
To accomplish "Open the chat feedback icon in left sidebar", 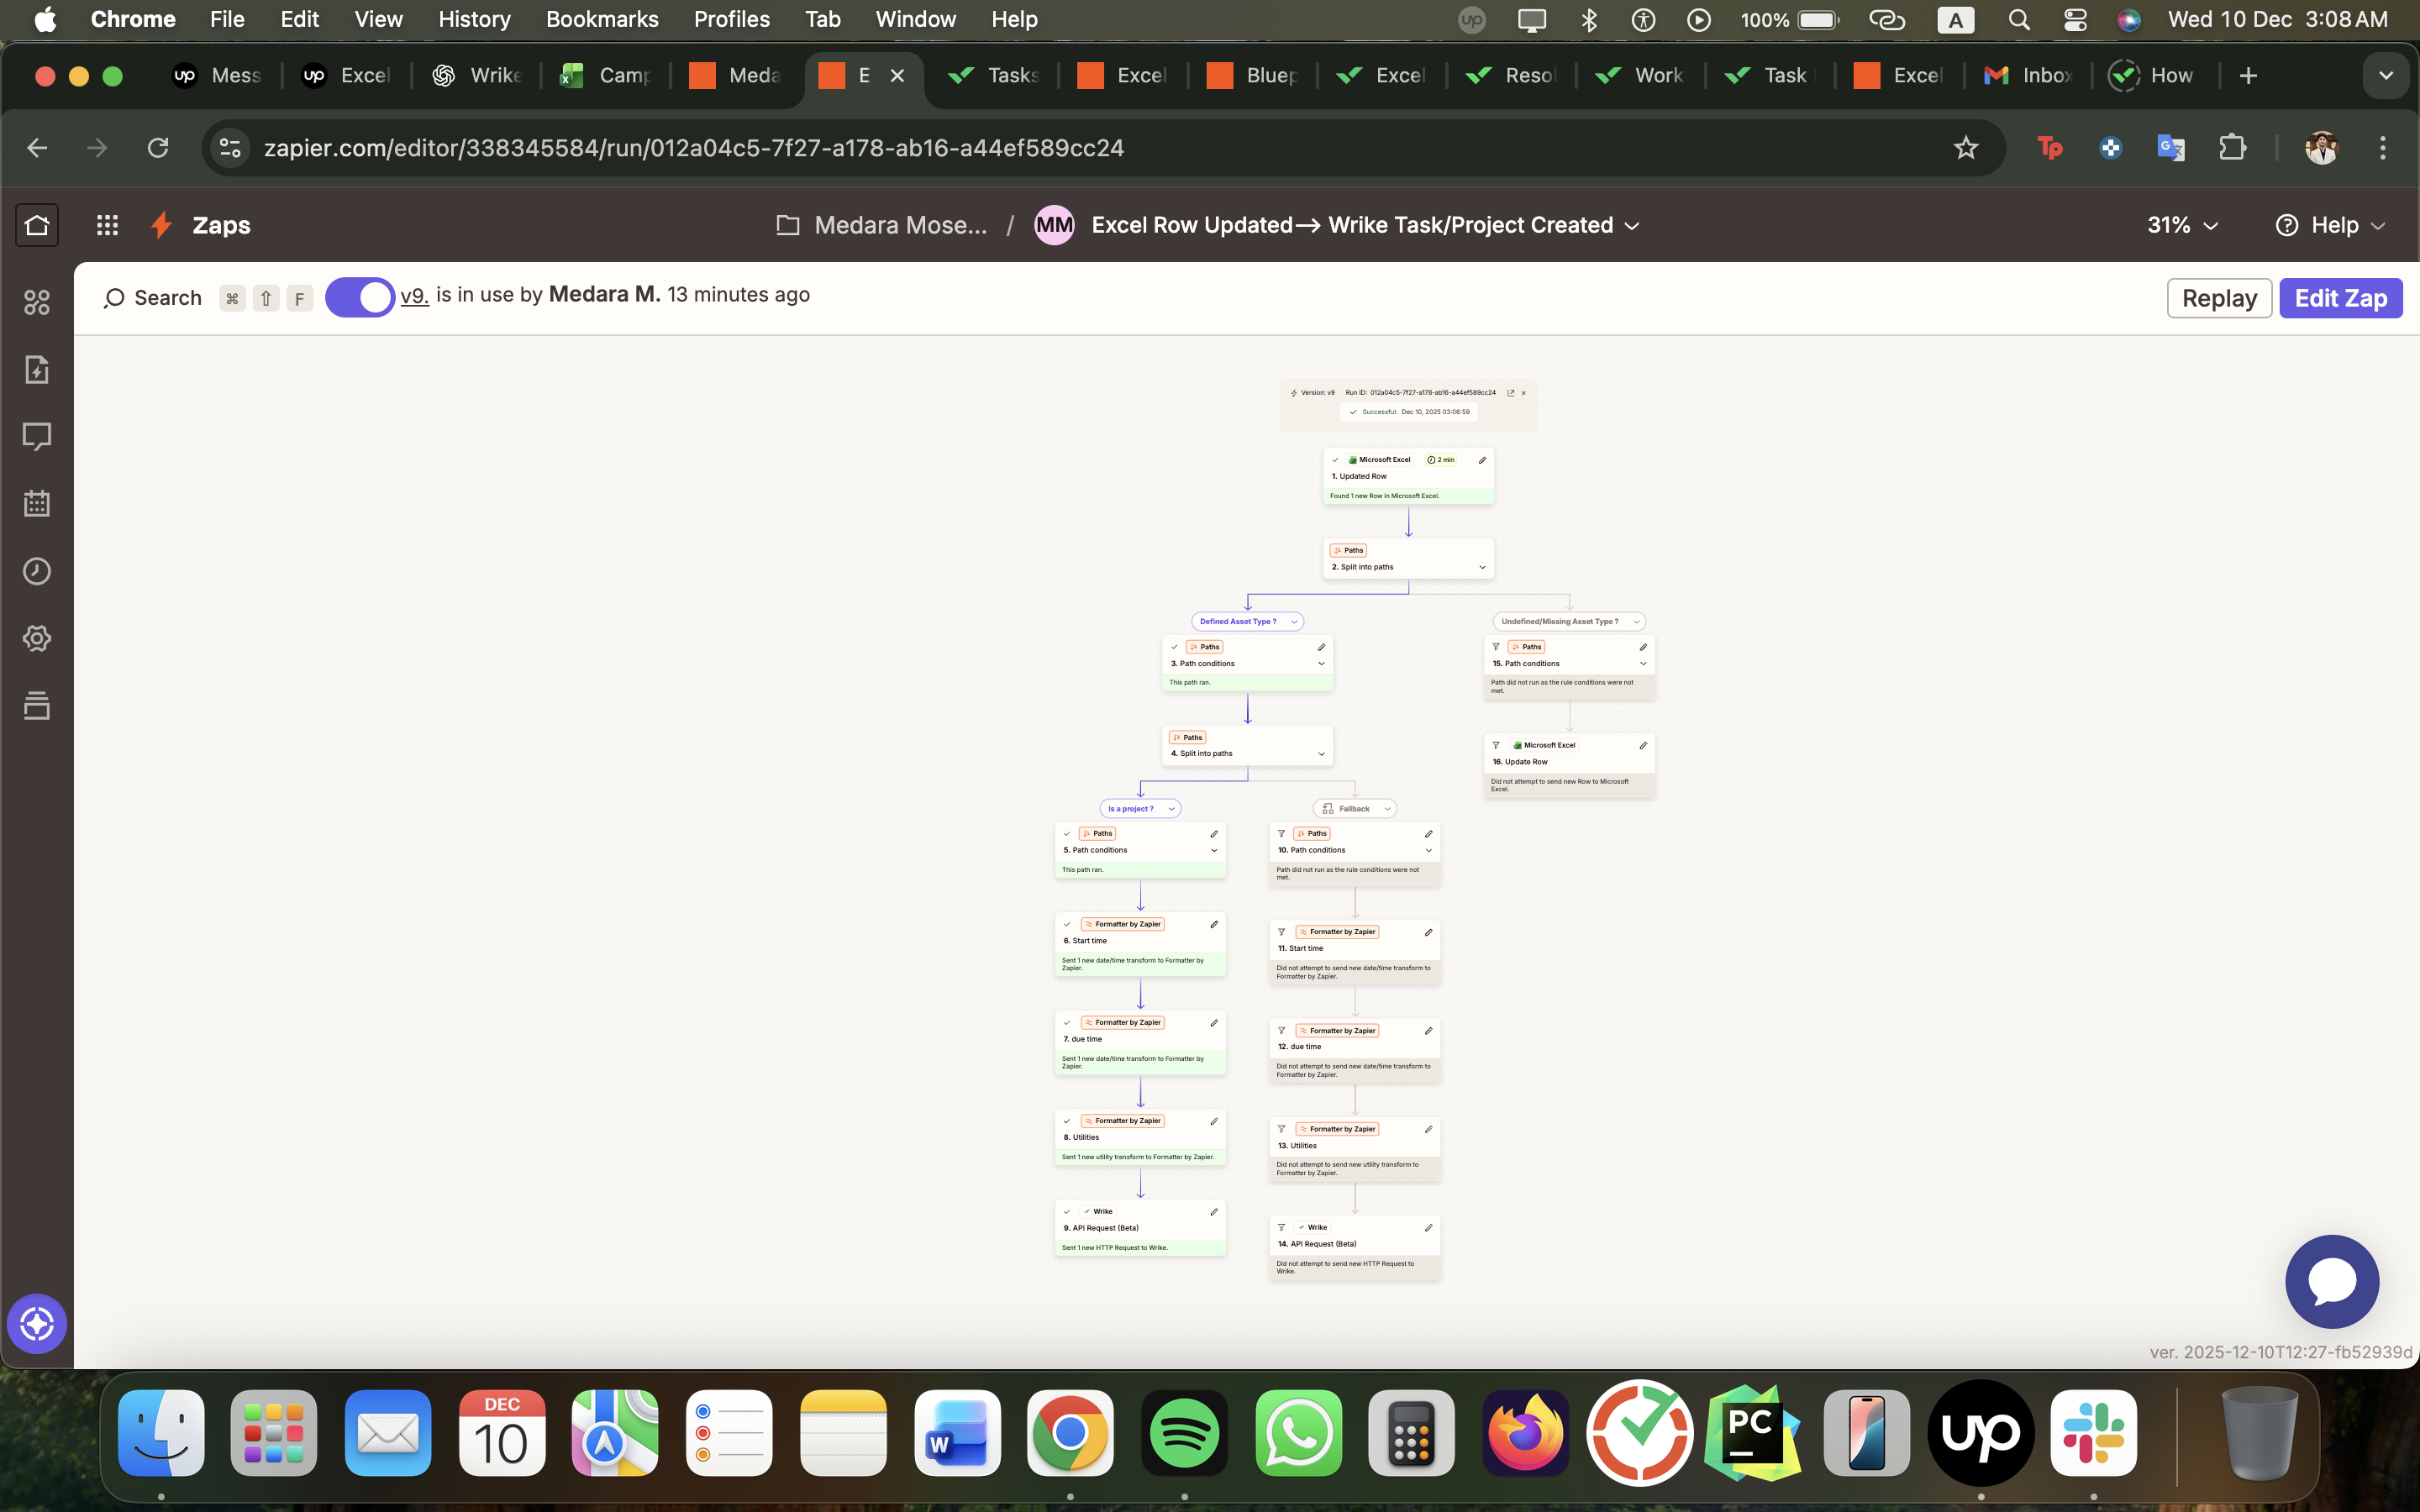I will [37, 436].
